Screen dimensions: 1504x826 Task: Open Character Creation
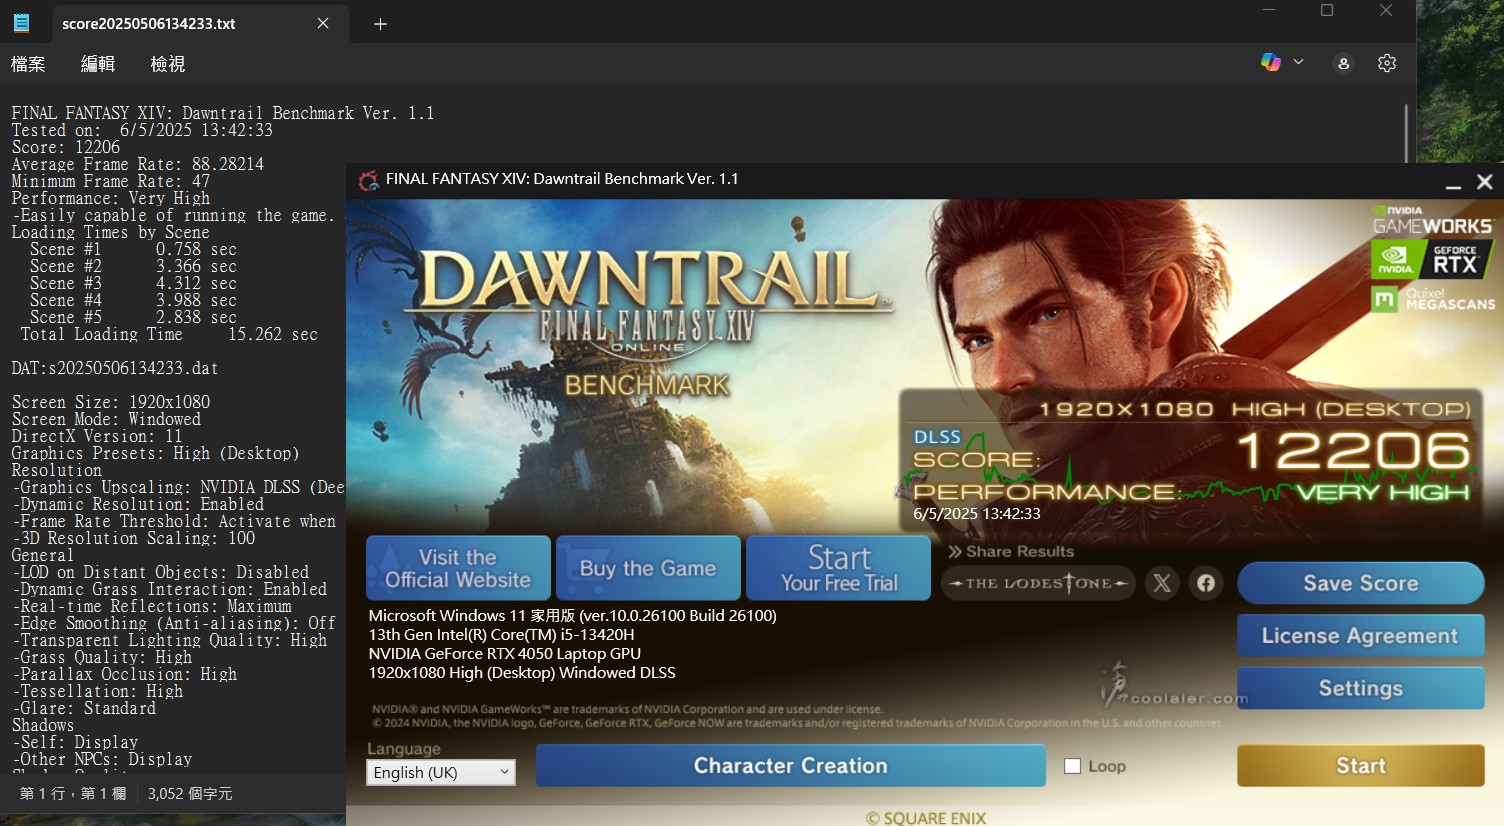click(790, 766)
